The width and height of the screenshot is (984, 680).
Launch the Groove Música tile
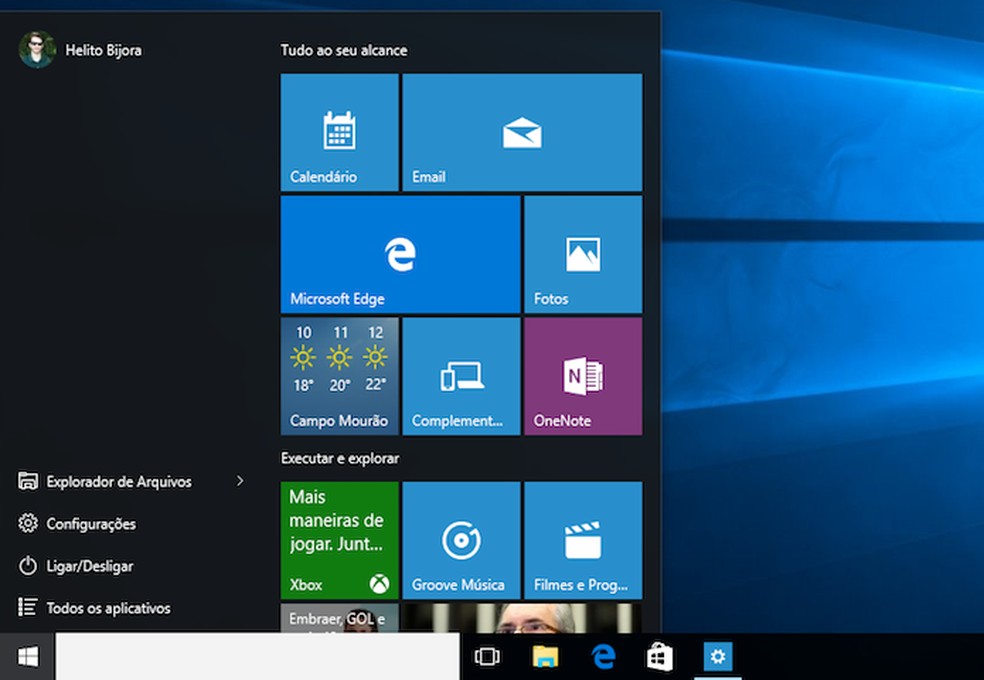click(460, 540)
